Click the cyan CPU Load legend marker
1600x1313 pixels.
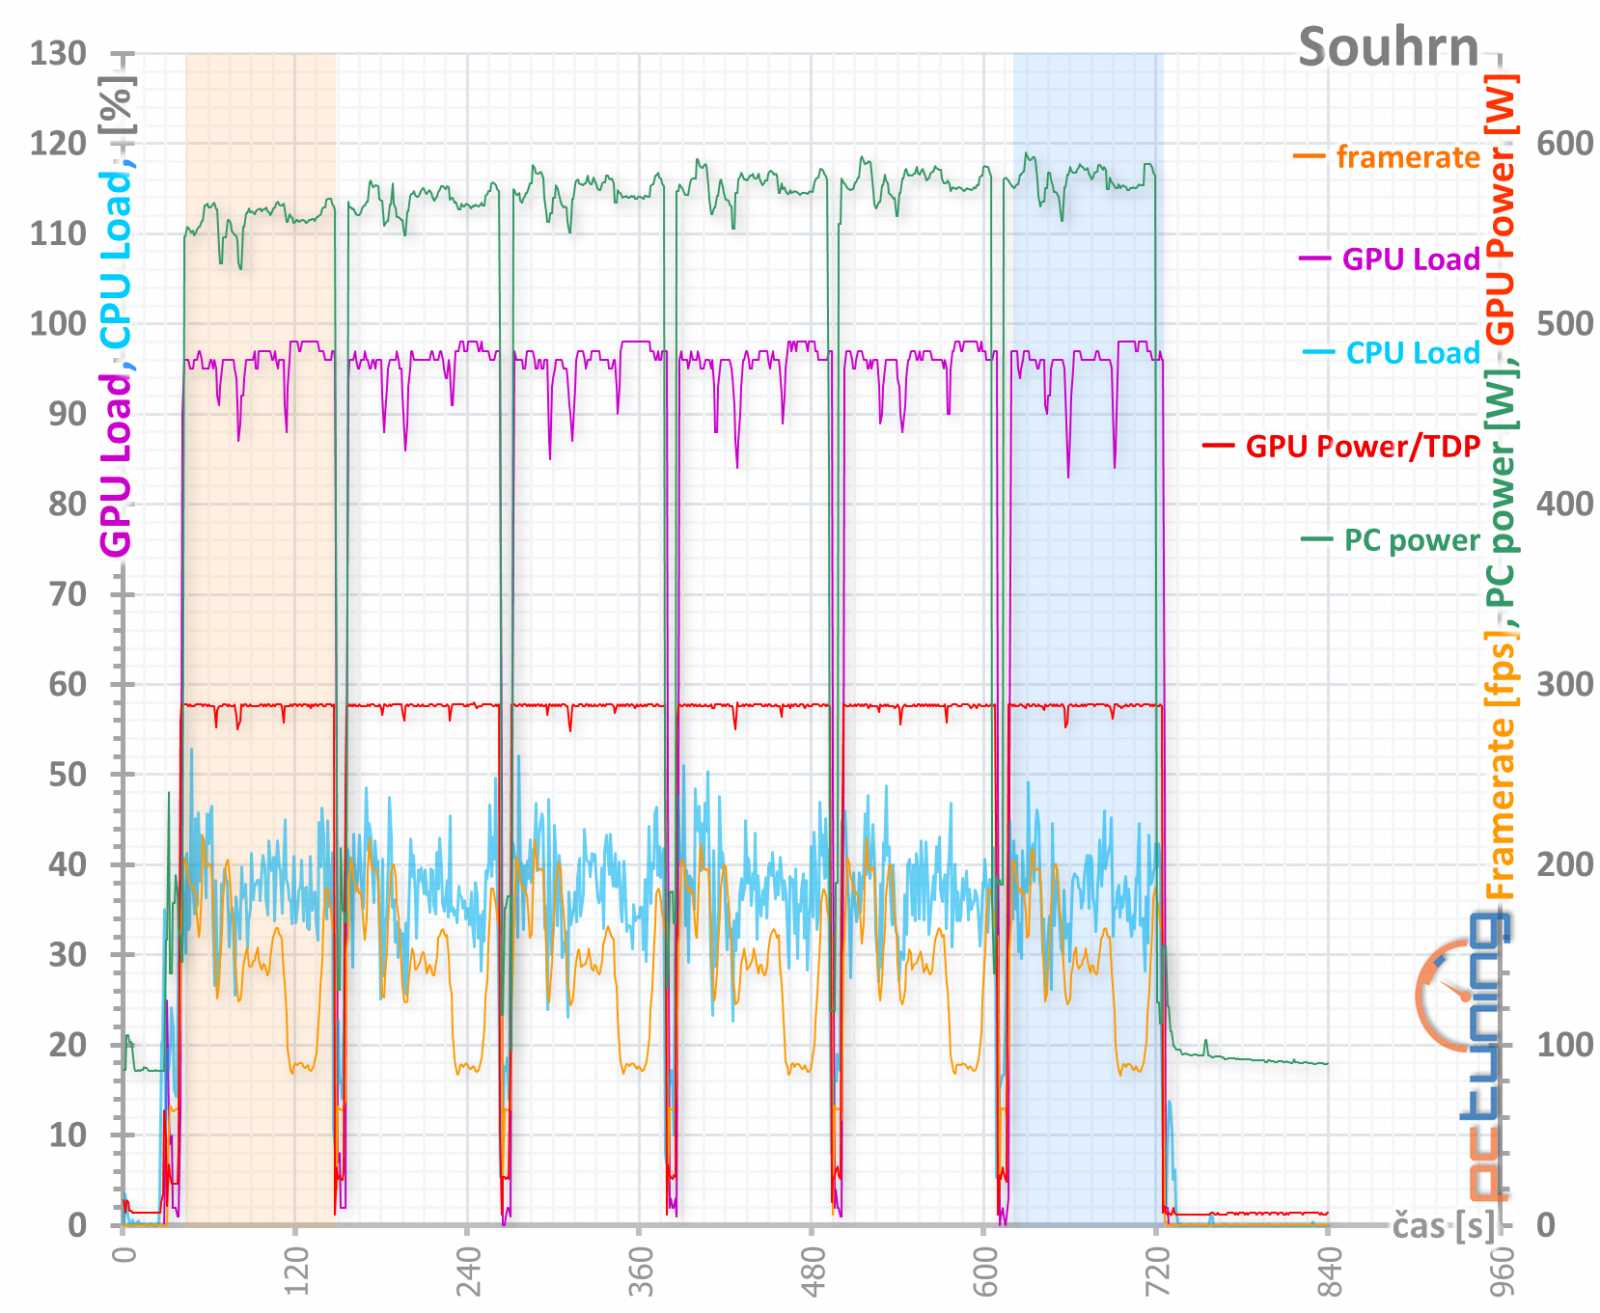tap(1319, 352)
